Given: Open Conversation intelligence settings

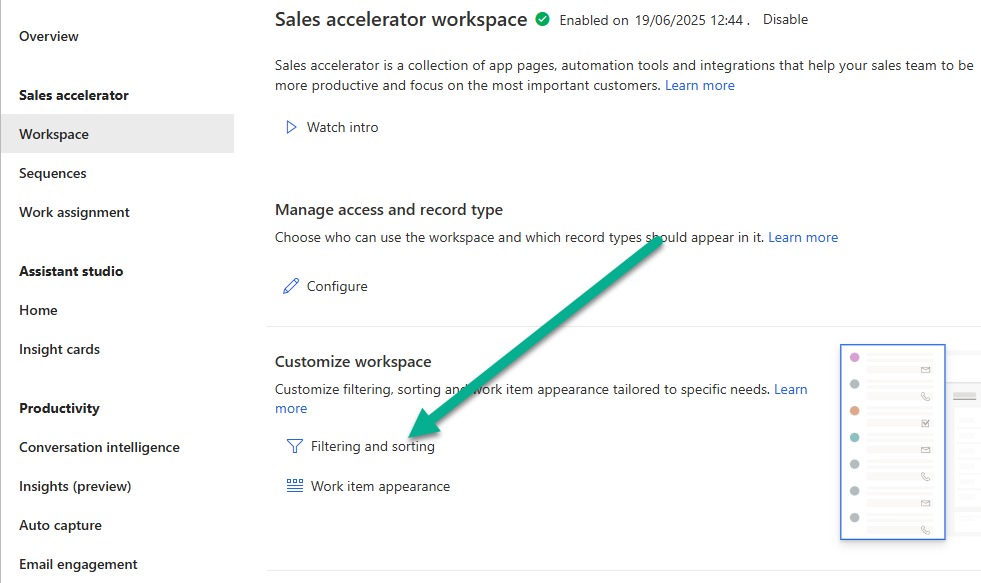Looking at the screenshot, I should coord(99,447).
